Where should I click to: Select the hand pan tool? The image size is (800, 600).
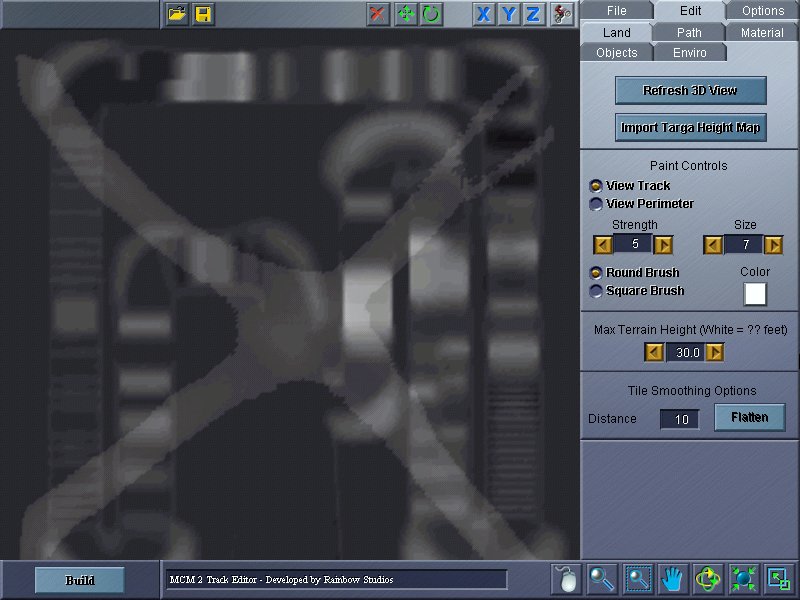pos(672,579)
